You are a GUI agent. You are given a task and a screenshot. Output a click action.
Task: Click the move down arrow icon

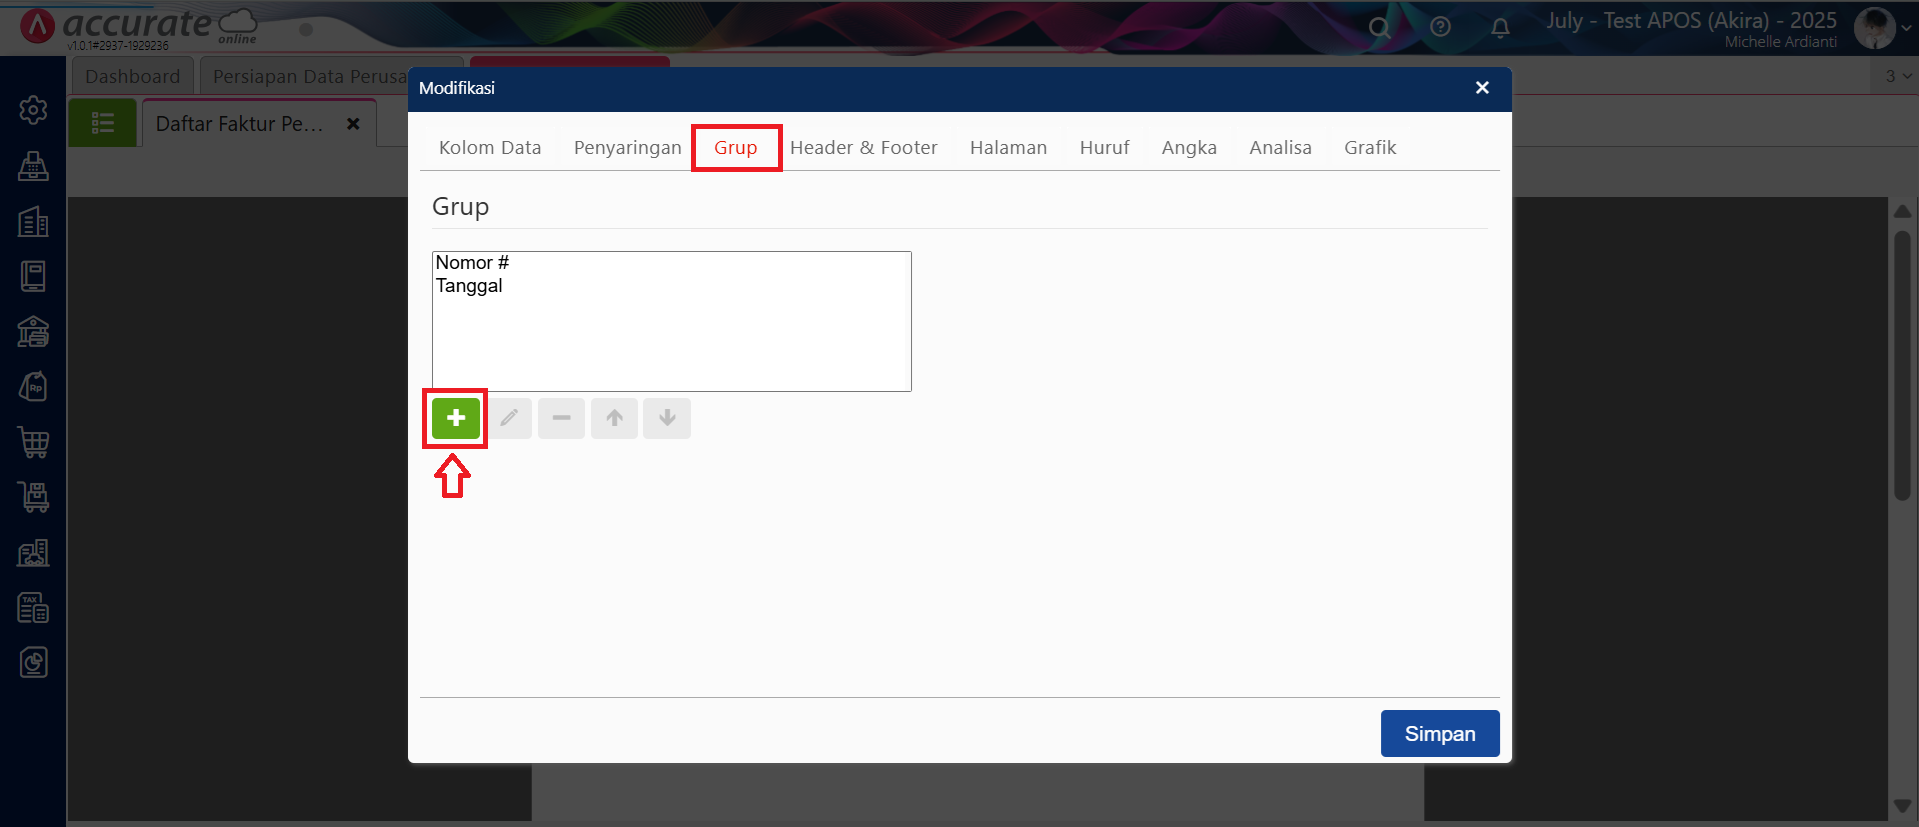click(667, 418)
